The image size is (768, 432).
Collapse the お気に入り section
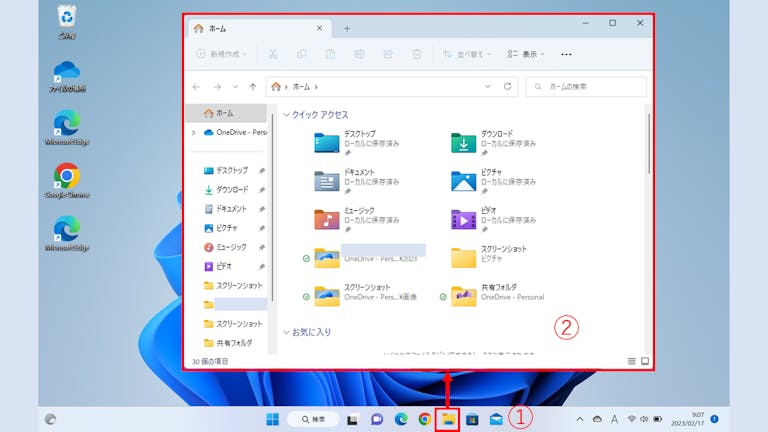click(x=286, y=333)
